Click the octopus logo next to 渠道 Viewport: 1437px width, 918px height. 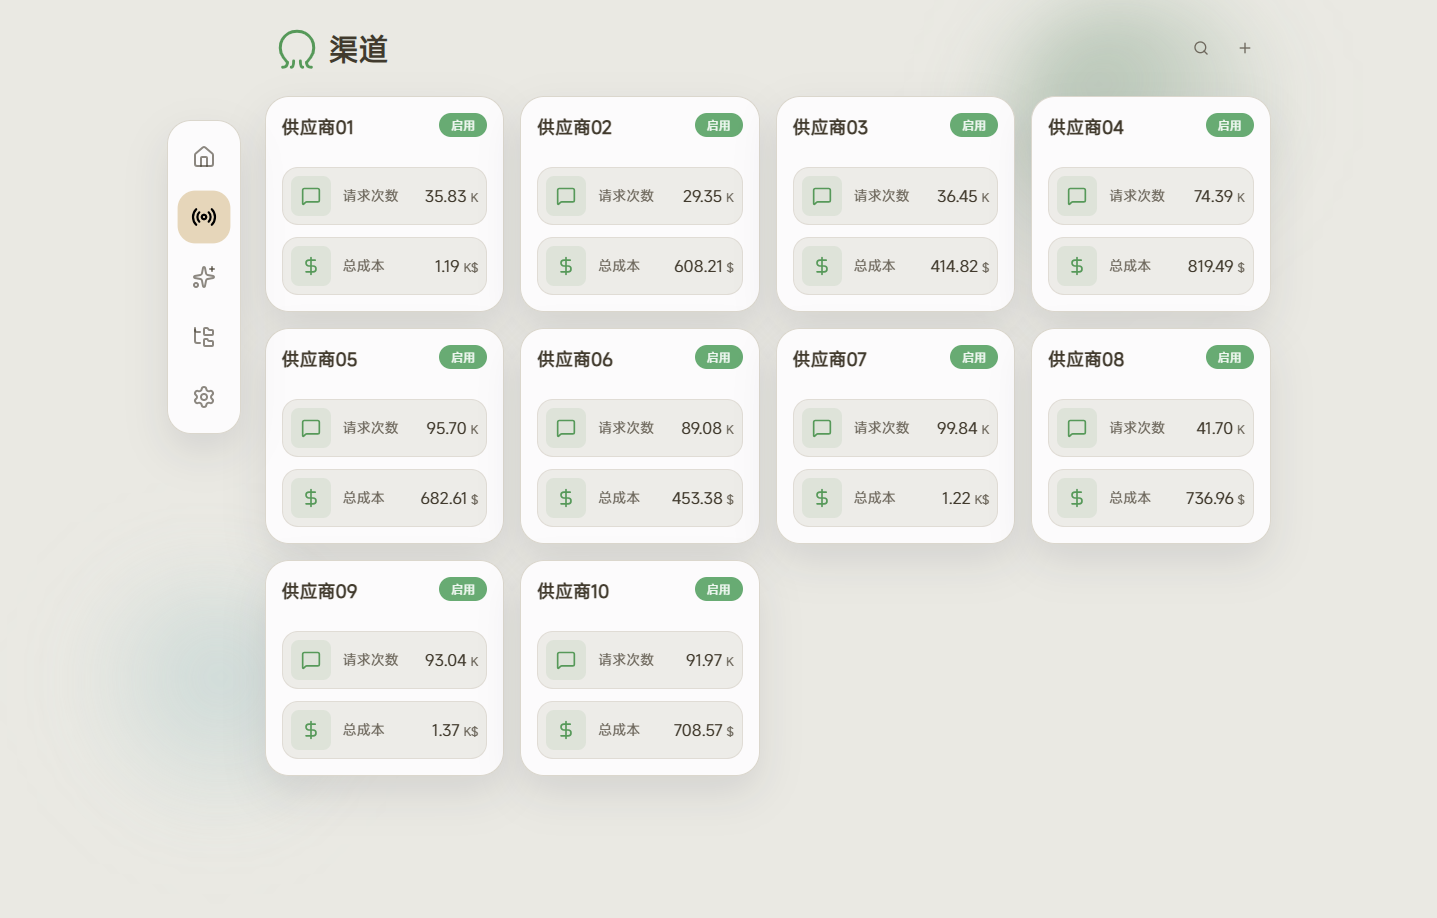click(297, 49)
